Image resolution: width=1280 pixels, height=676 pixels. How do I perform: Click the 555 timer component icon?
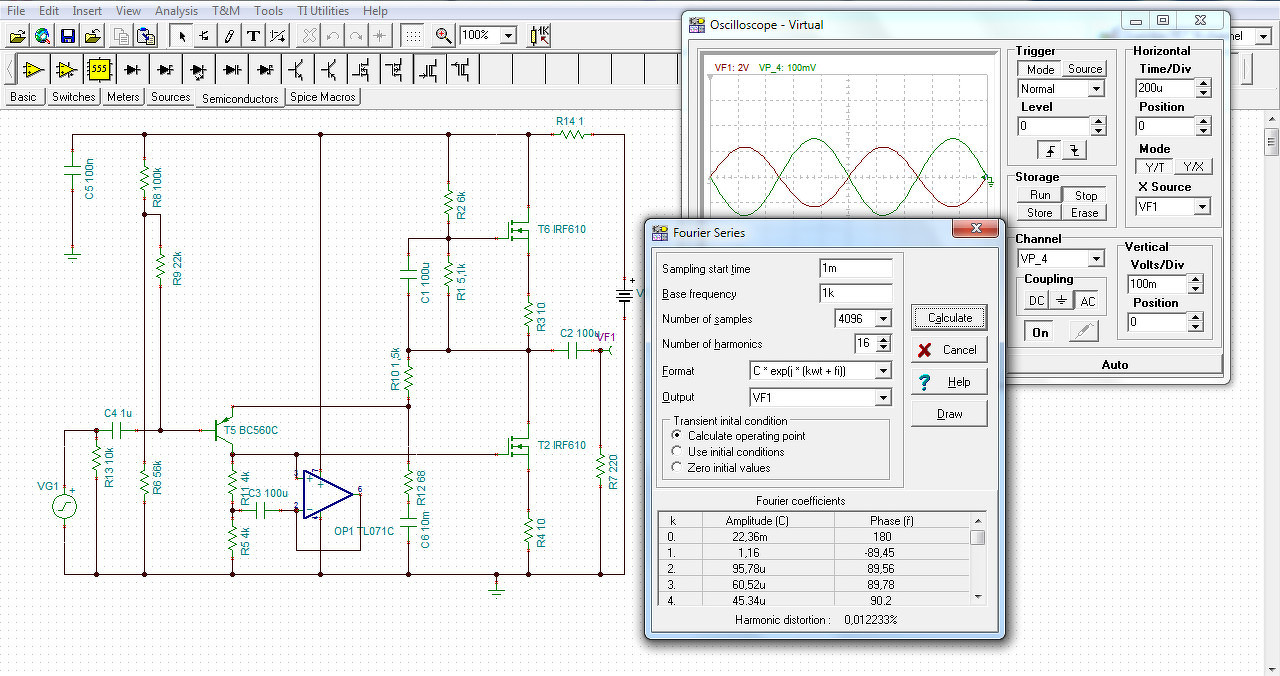pos(99,69)
